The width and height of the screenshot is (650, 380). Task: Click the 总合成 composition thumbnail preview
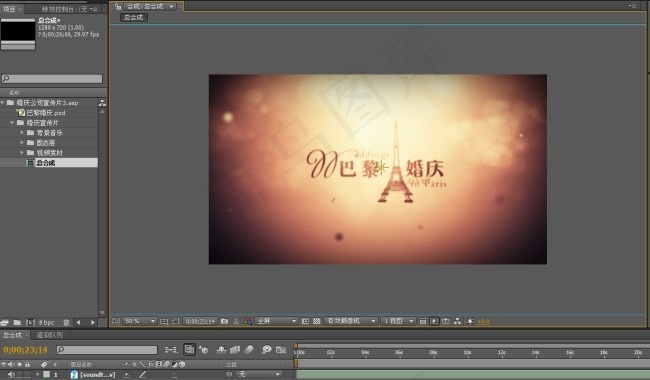point(18,34)
